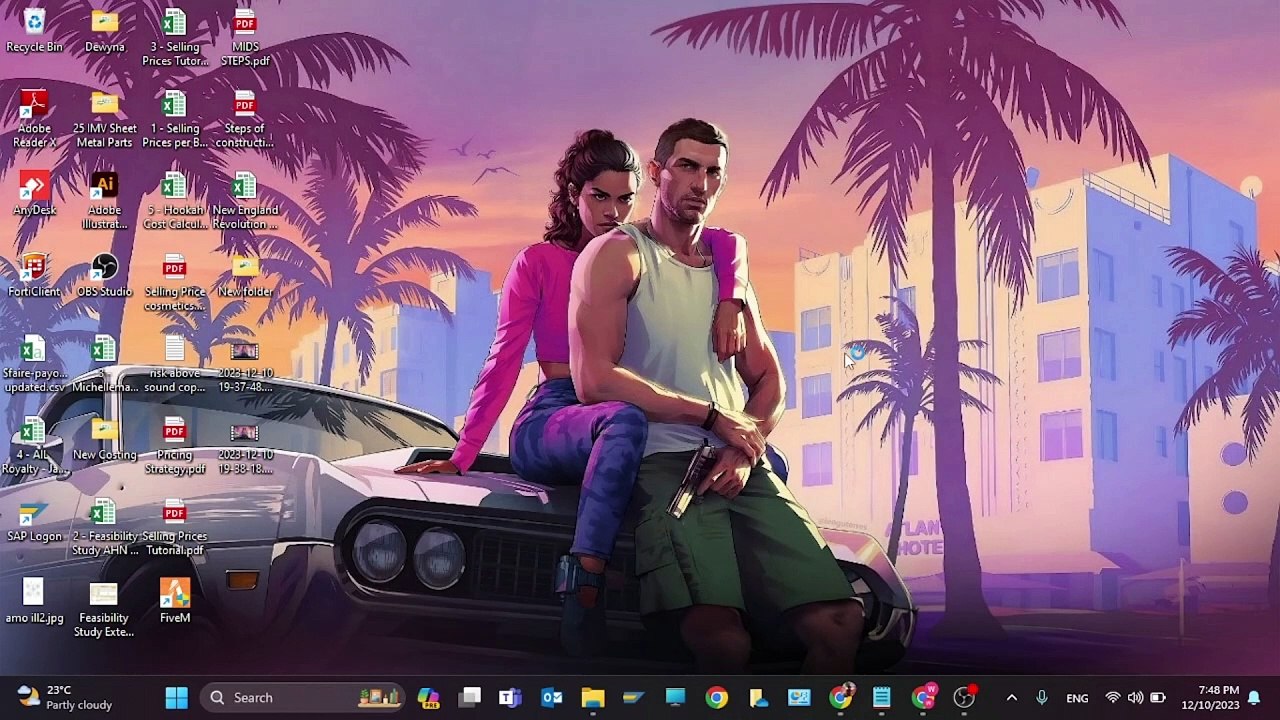Select the '5 - Hookah Cost Calcul...' Excel file
Screen dimensions: 1280x720
[175, 201]
